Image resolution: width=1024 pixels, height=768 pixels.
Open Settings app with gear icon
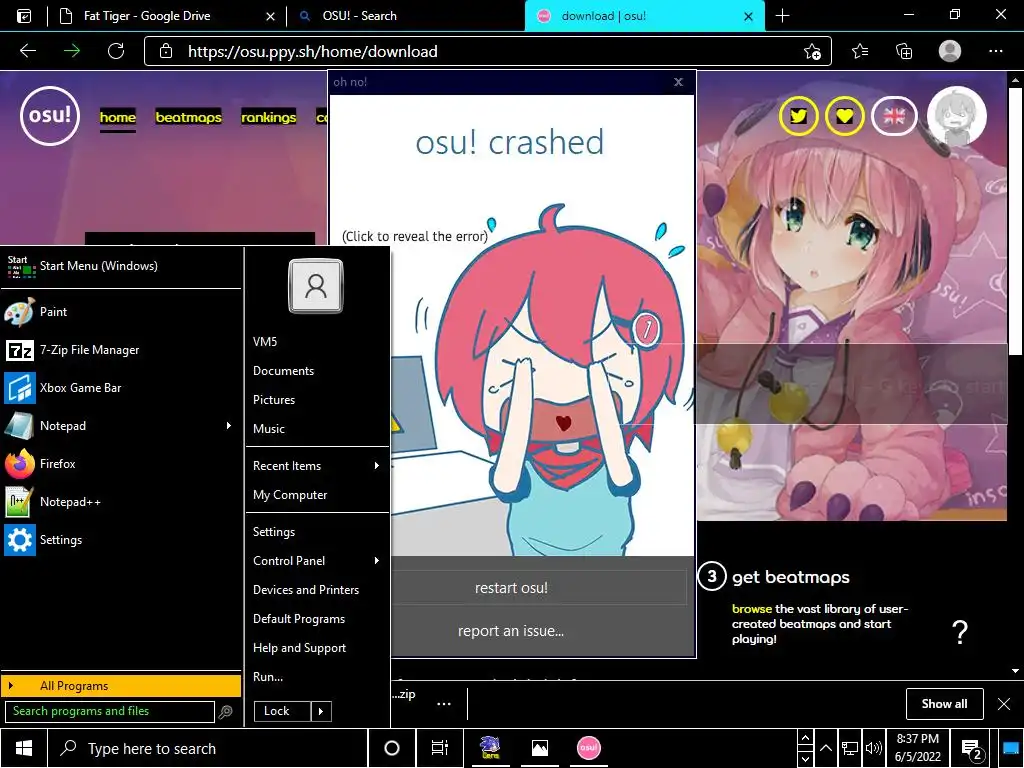[121, 540]
